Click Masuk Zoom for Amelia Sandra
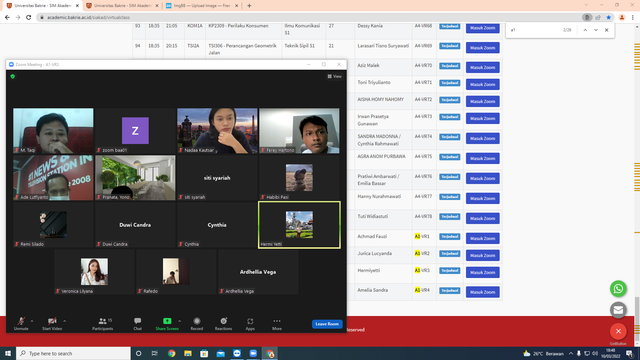The image size is (640, 360). pyautogui.click(x=482, y=292)
